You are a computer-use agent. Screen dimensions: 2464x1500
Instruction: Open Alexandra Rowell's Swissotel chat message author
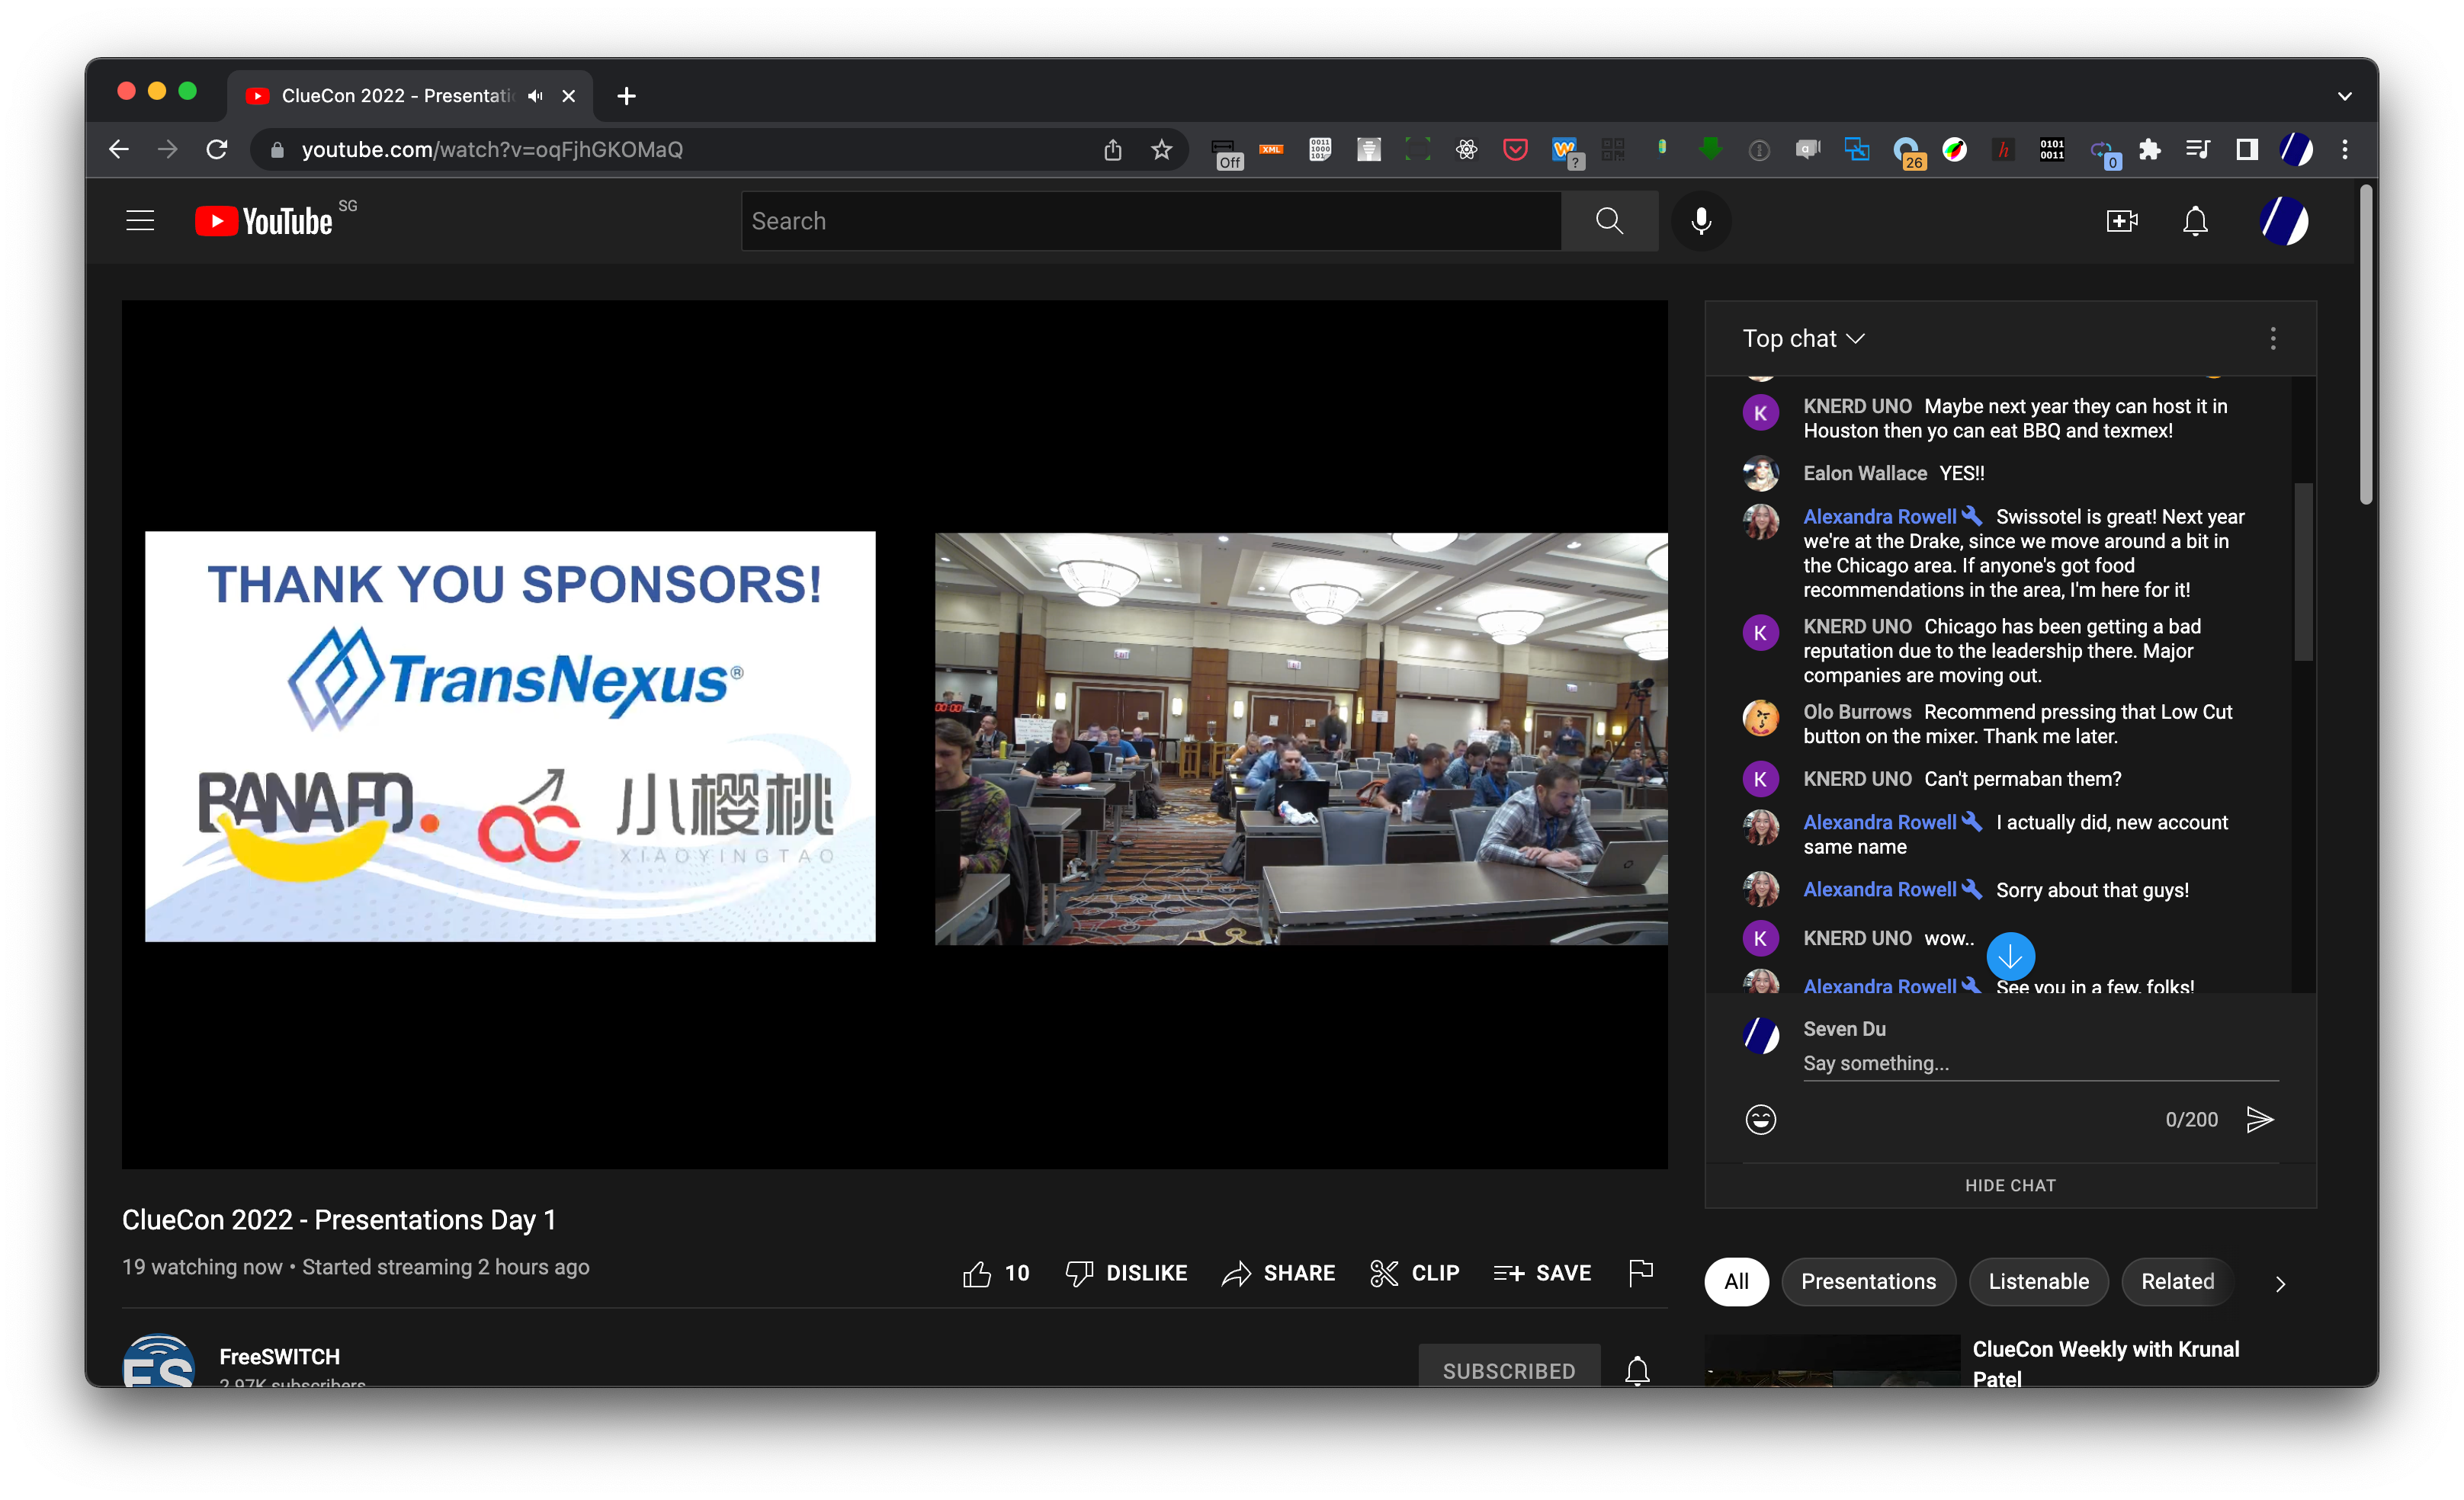tap(1879, 516)
